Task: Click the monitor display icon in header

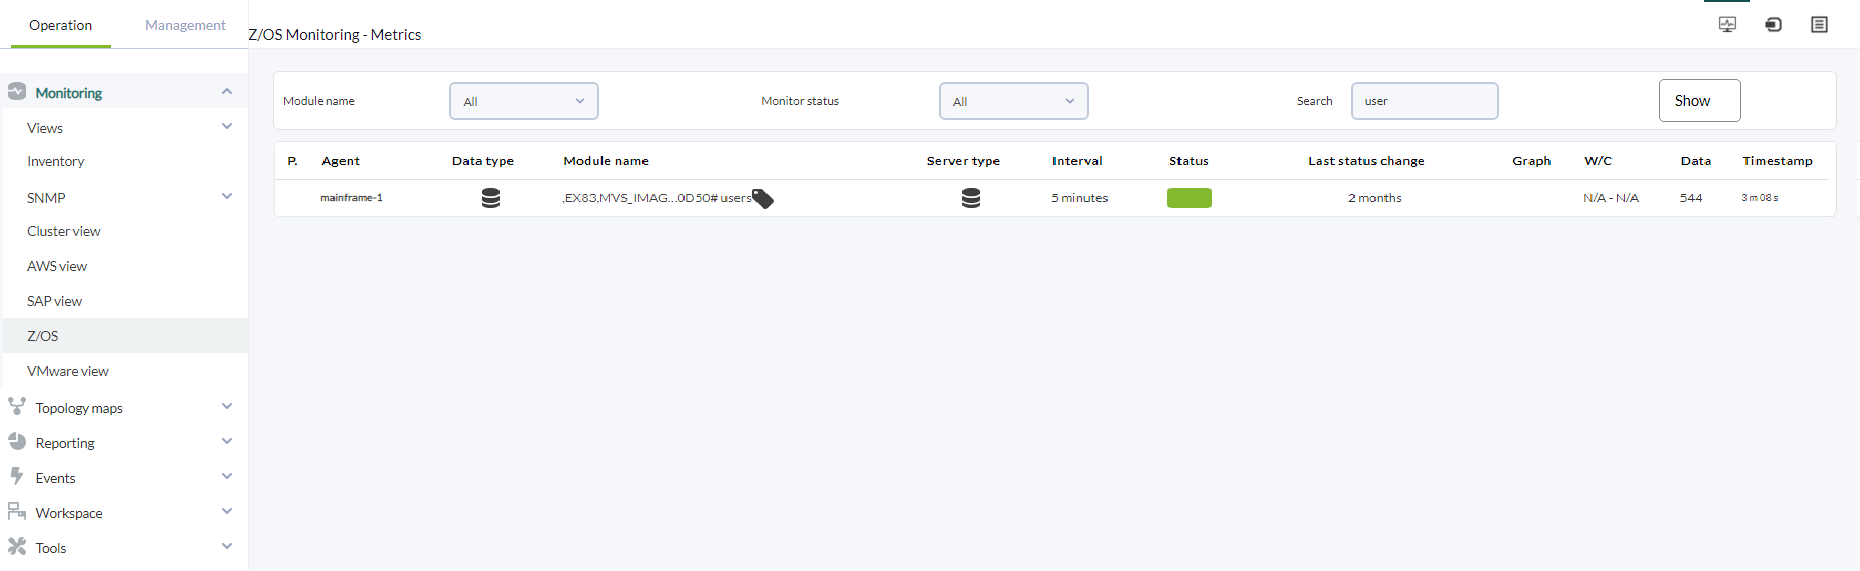Action: coord(1727,24)
